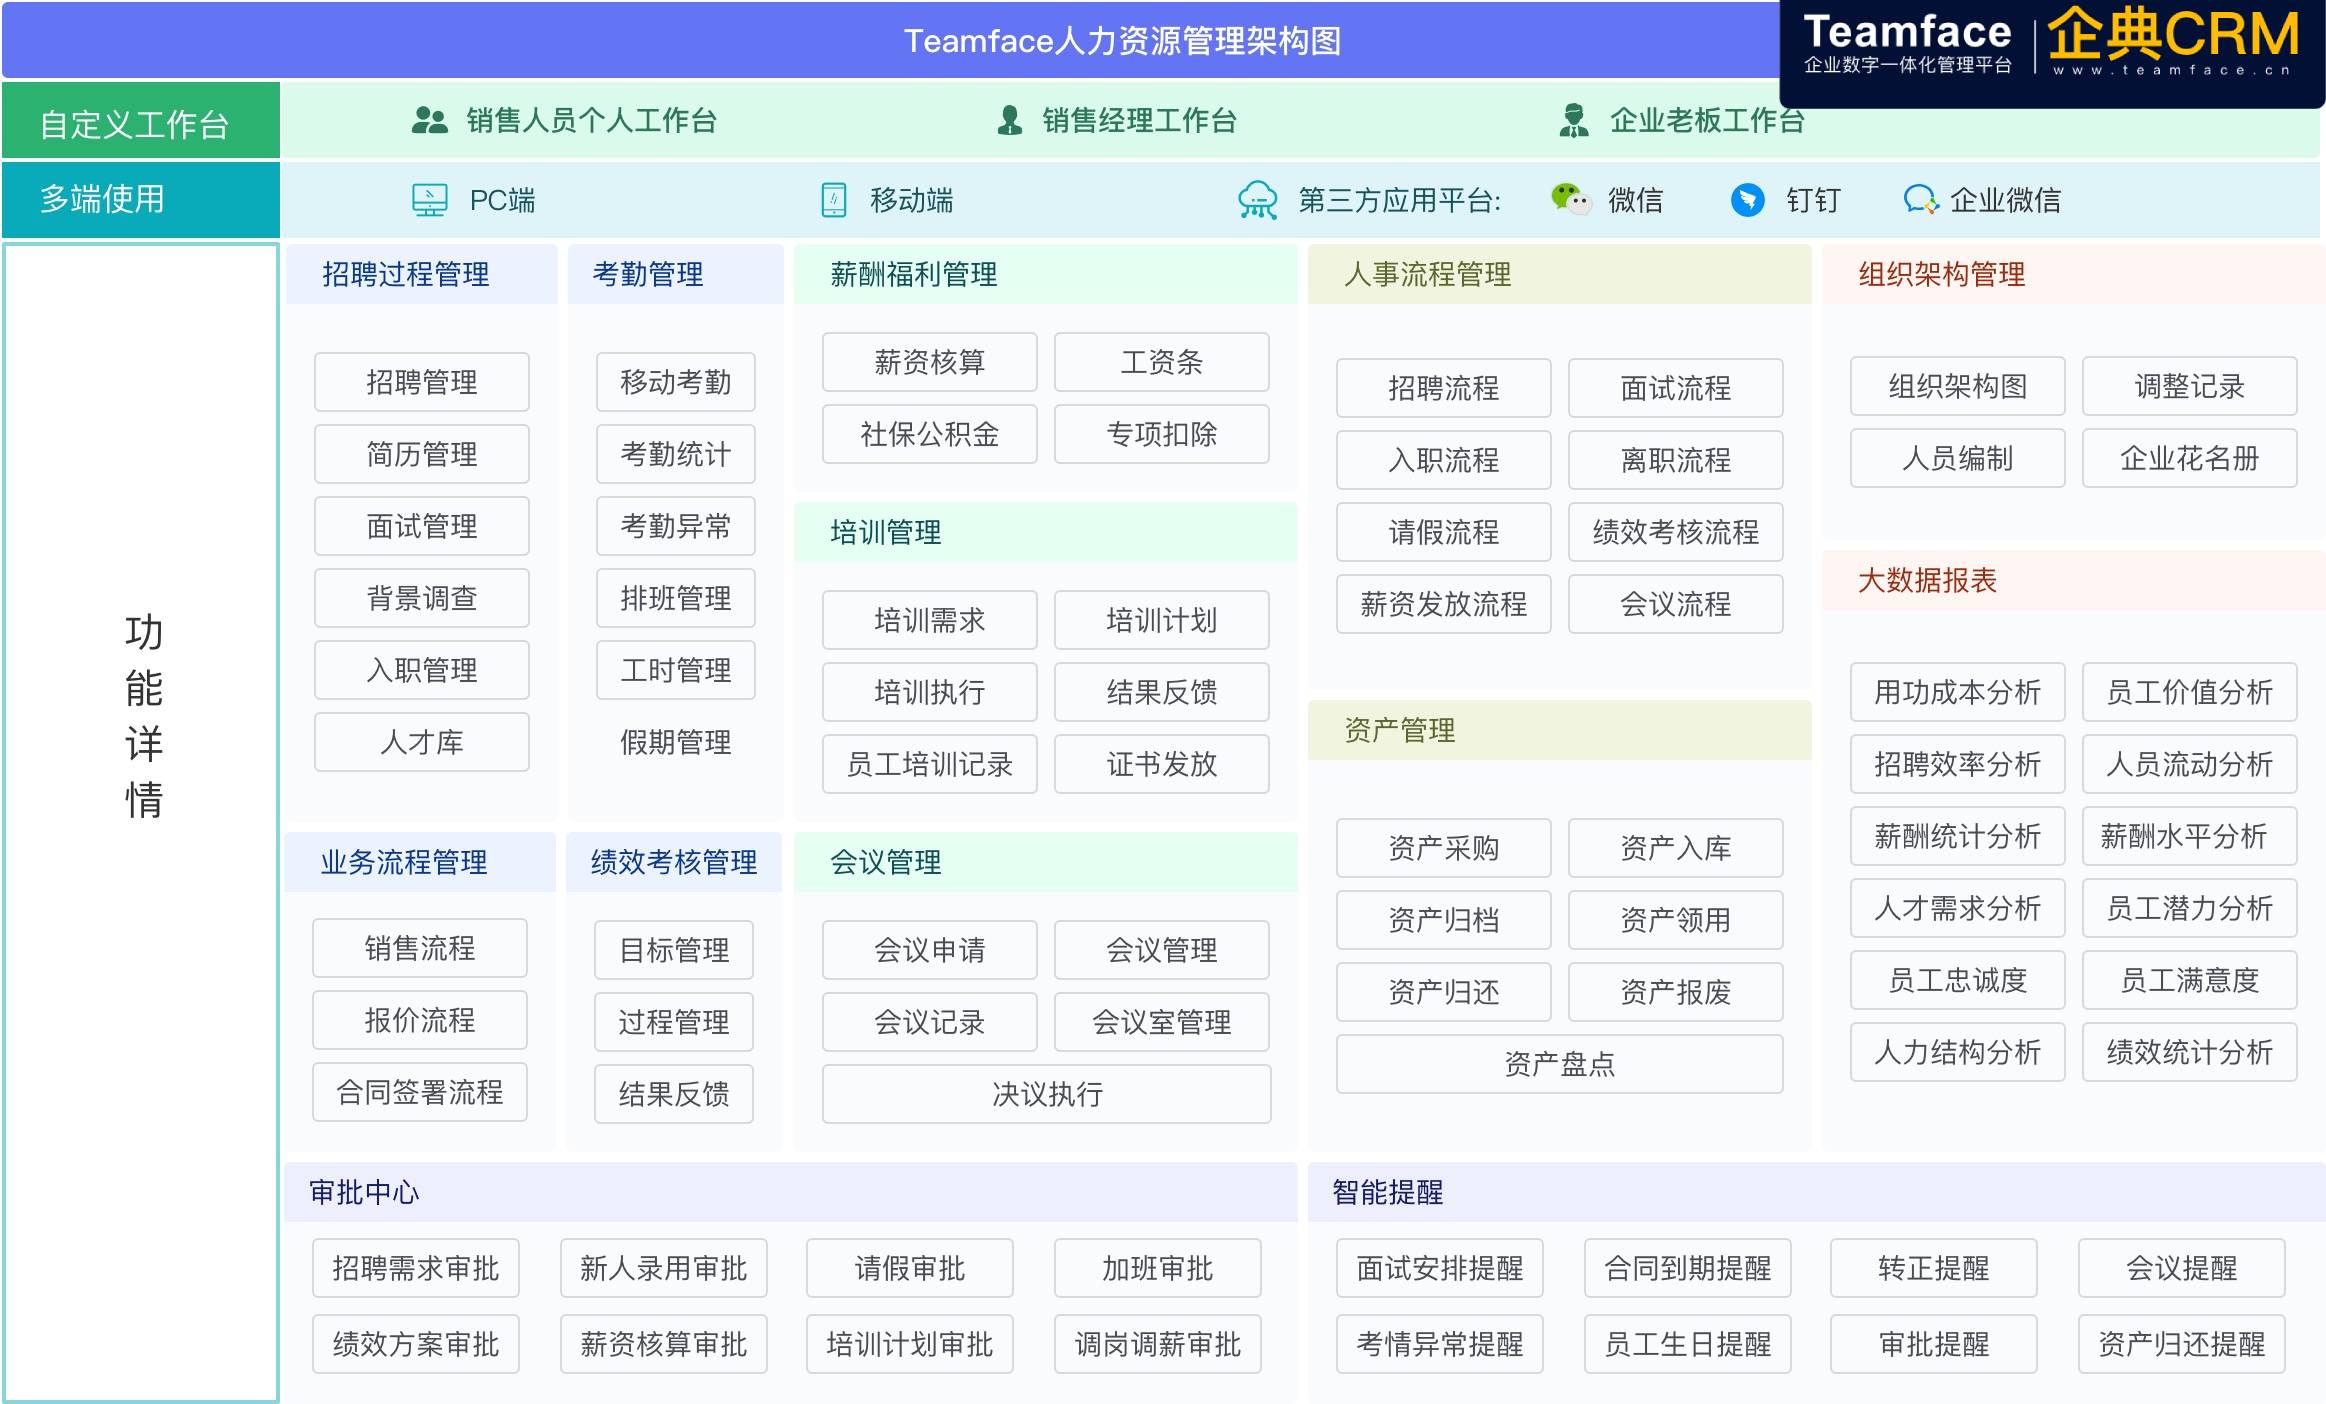Click the 资产盘点 button
Image resolution: width=2326 pixels, height=1404 pixels.
tap(1558, 1064)
